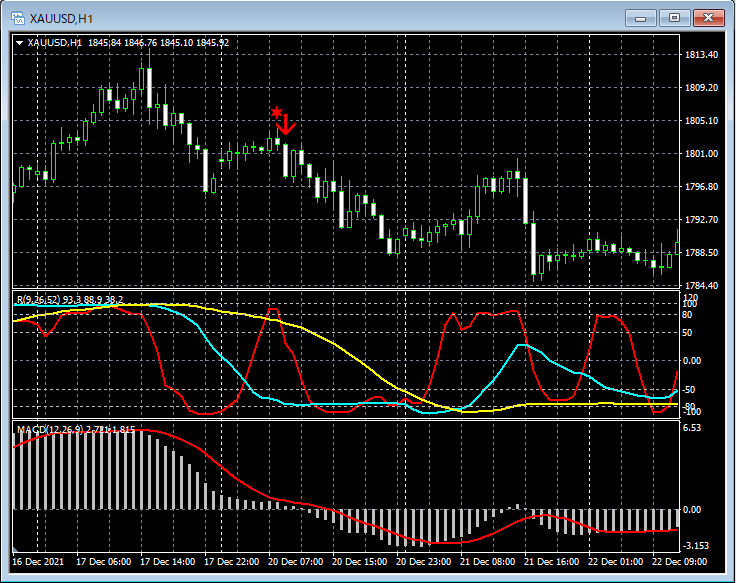Click the 22 Dec 09:00 time label
737x583 pixels.
tap(680, 561)
